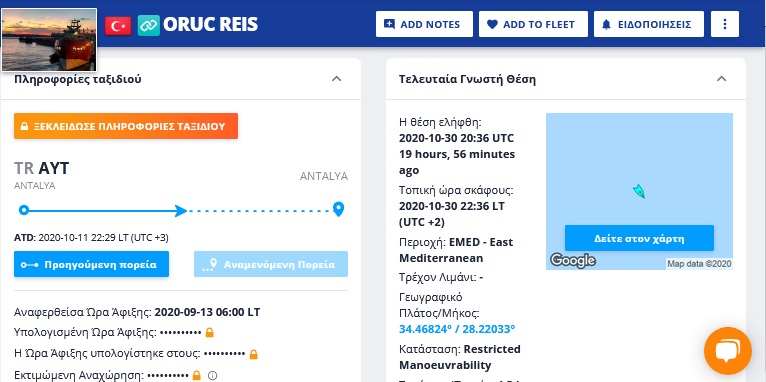Click the teal chain-link icon beside ORUC REIS

click(x=149, y=25)
